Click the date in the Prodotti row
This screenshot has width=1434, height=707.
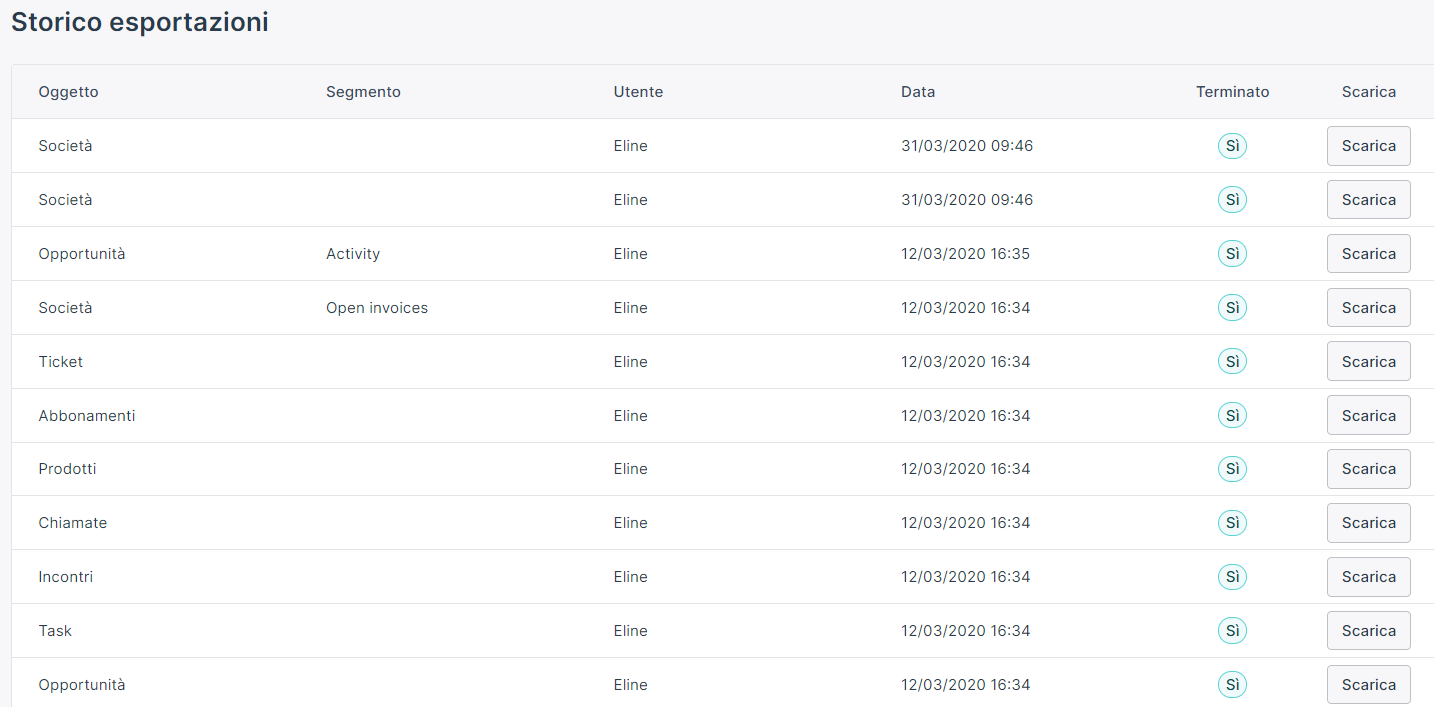[x=965, y=468]
